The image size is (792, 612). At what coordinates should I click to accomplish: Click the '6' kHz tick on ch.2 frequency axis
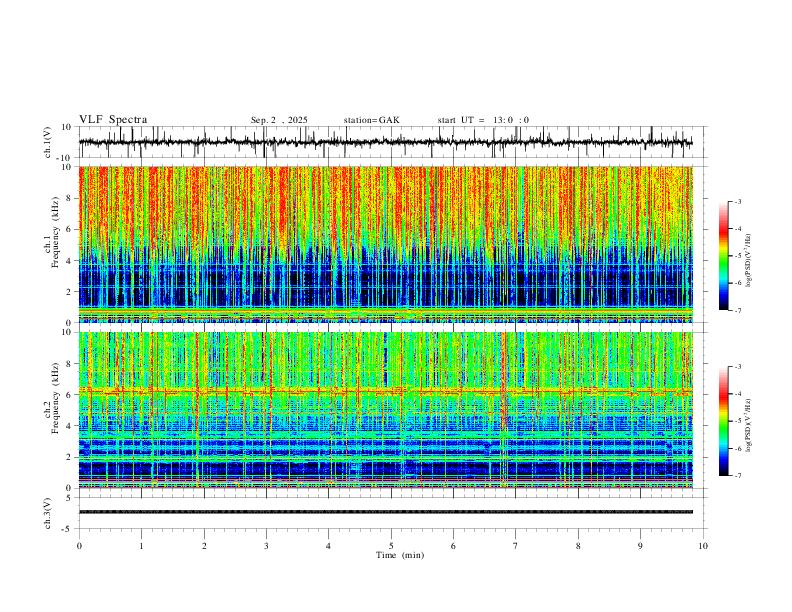point(69,394)
